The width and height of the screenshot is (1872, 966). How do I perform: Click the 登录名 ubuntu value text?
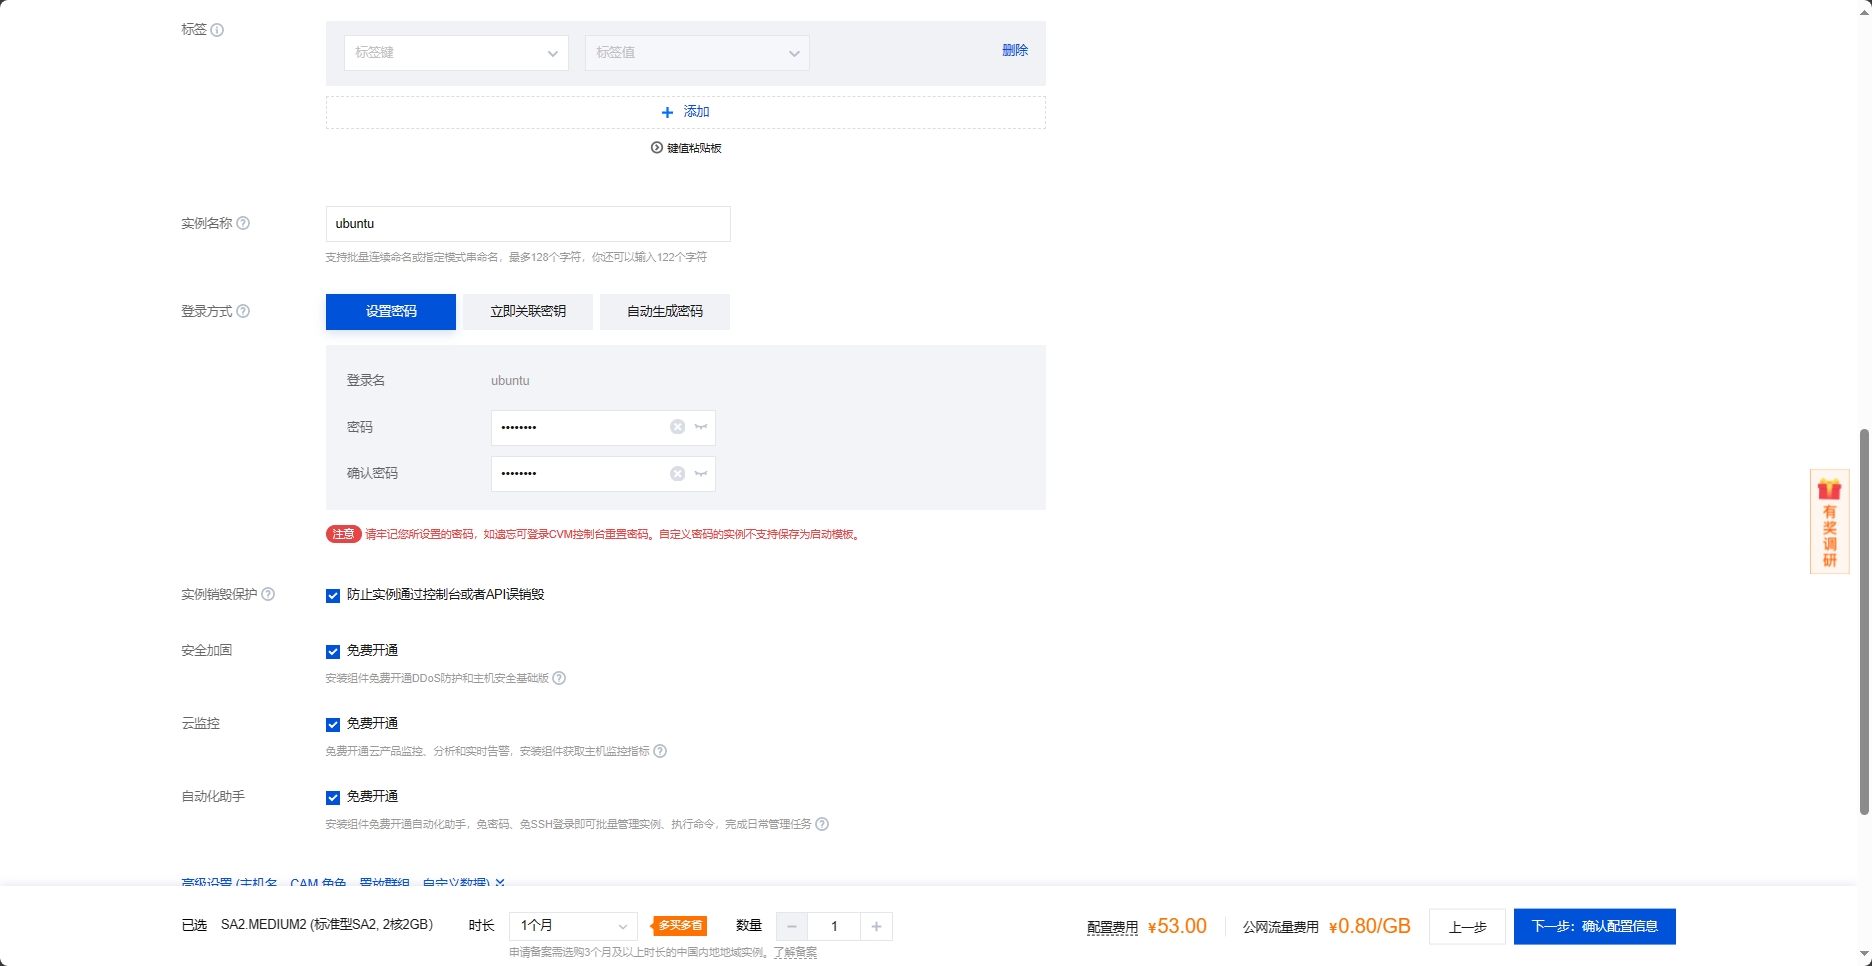point(510,381)
